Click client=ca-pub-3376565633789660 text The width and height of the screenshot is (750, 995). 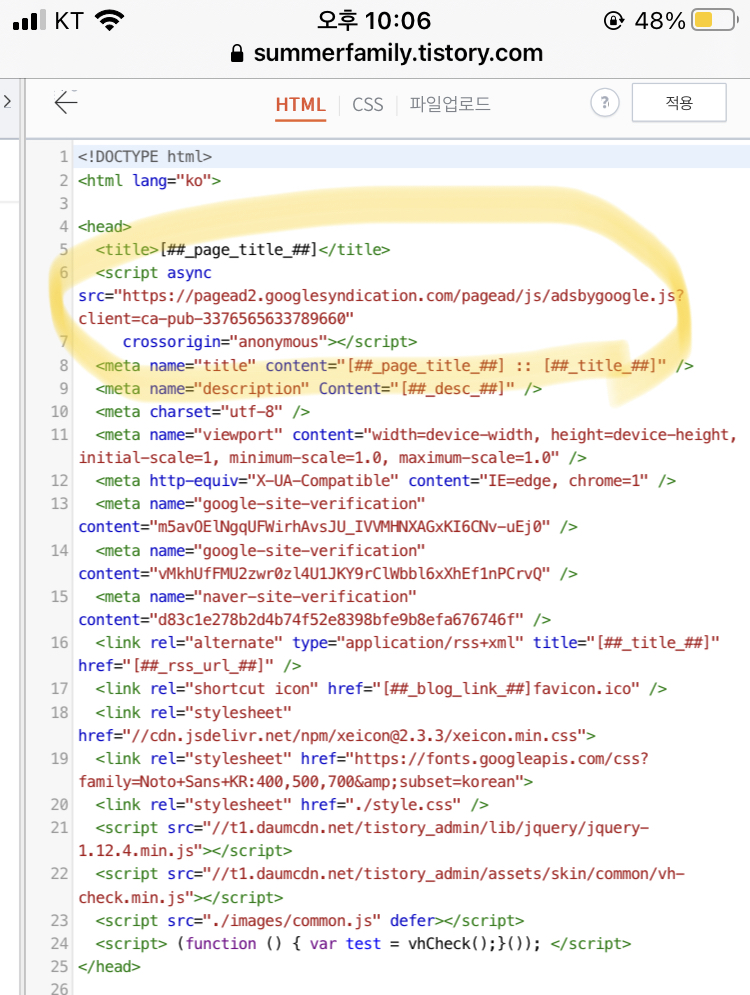216,319
